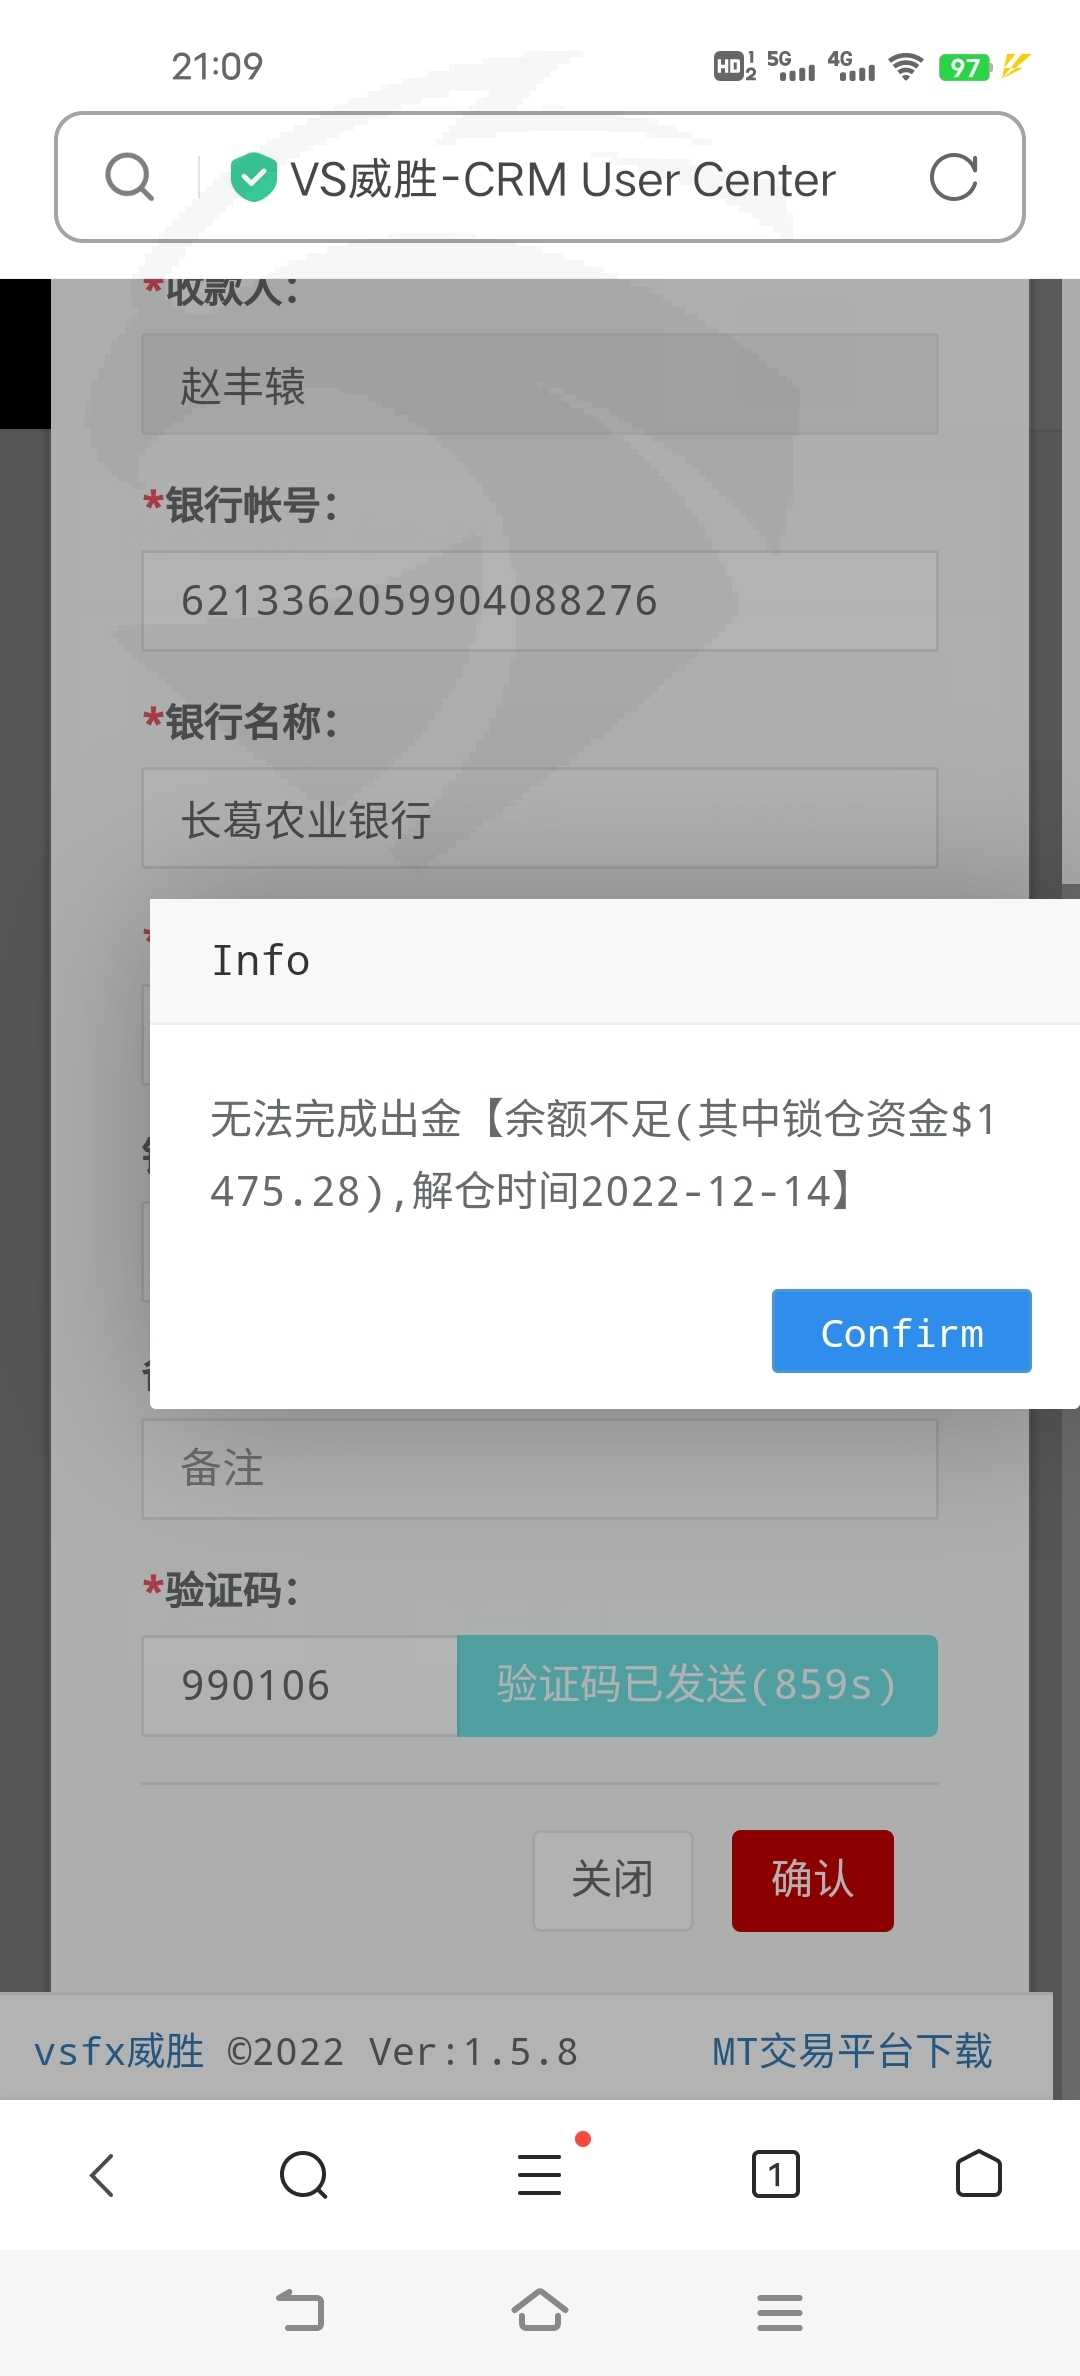Open browser search from bottom toolbar

tap(304, 2175)
